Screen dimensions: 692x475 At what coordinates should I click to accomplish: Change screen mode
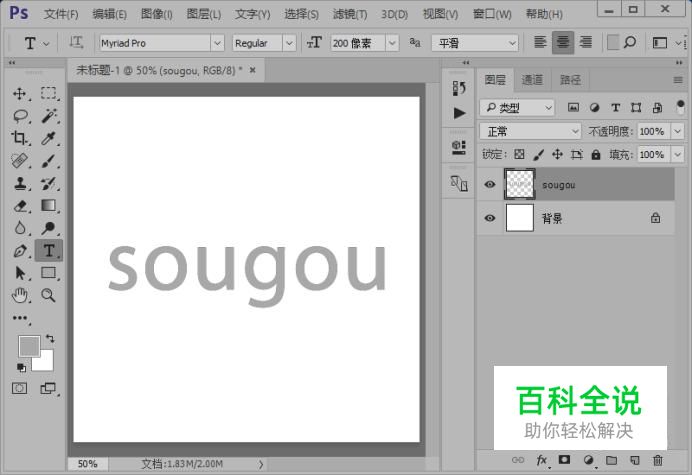point(48,388)
